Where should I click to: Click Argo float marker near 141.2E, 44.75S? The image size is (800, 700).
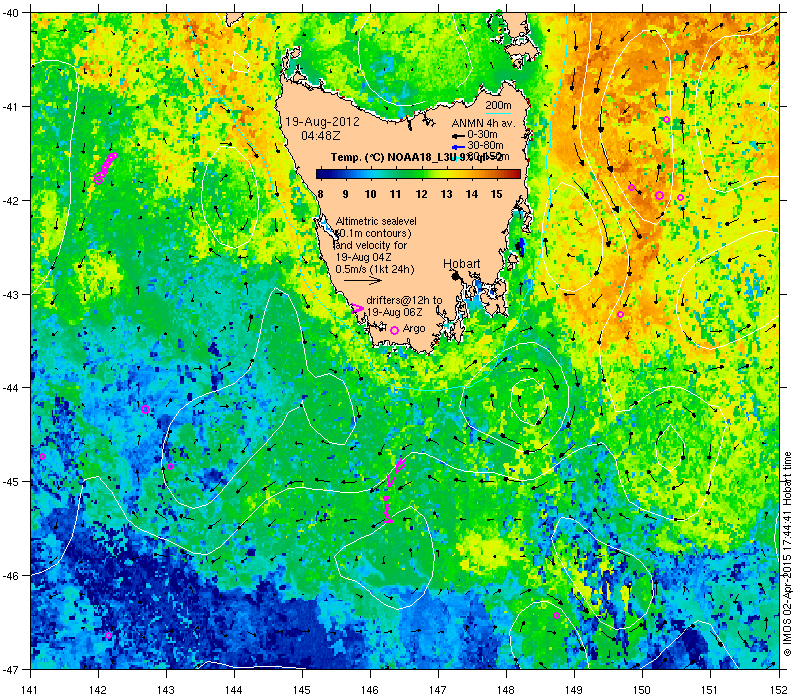(42, 456)
